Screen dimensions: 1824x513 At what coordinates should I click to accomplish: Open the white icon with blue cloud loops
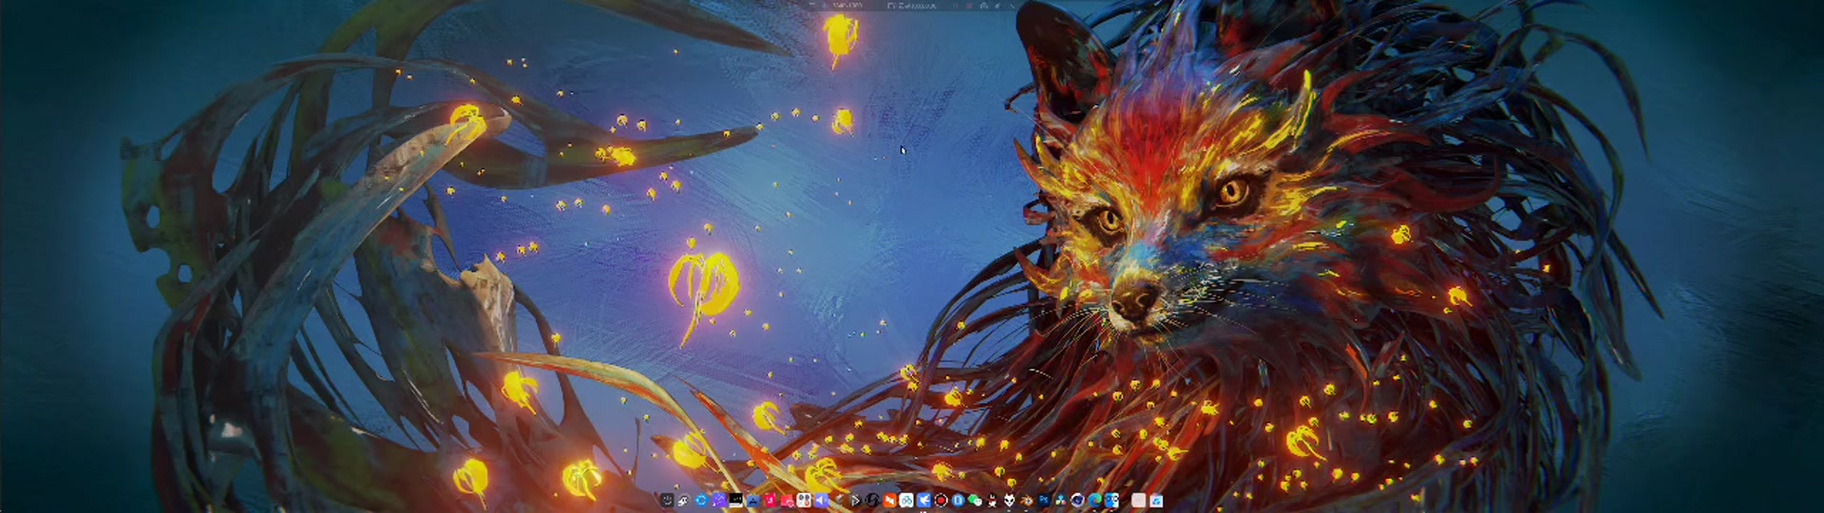click(906, 500)
